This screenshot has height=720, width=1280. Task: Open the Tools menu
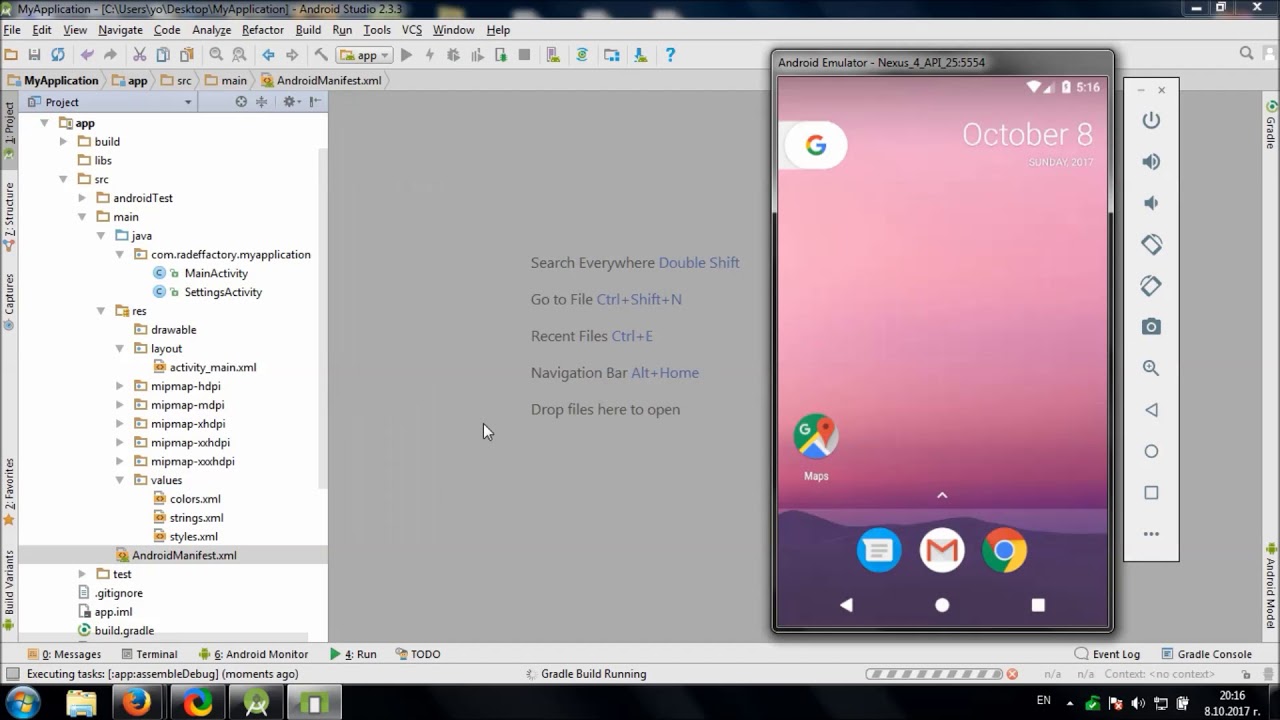tap(377, 30)
